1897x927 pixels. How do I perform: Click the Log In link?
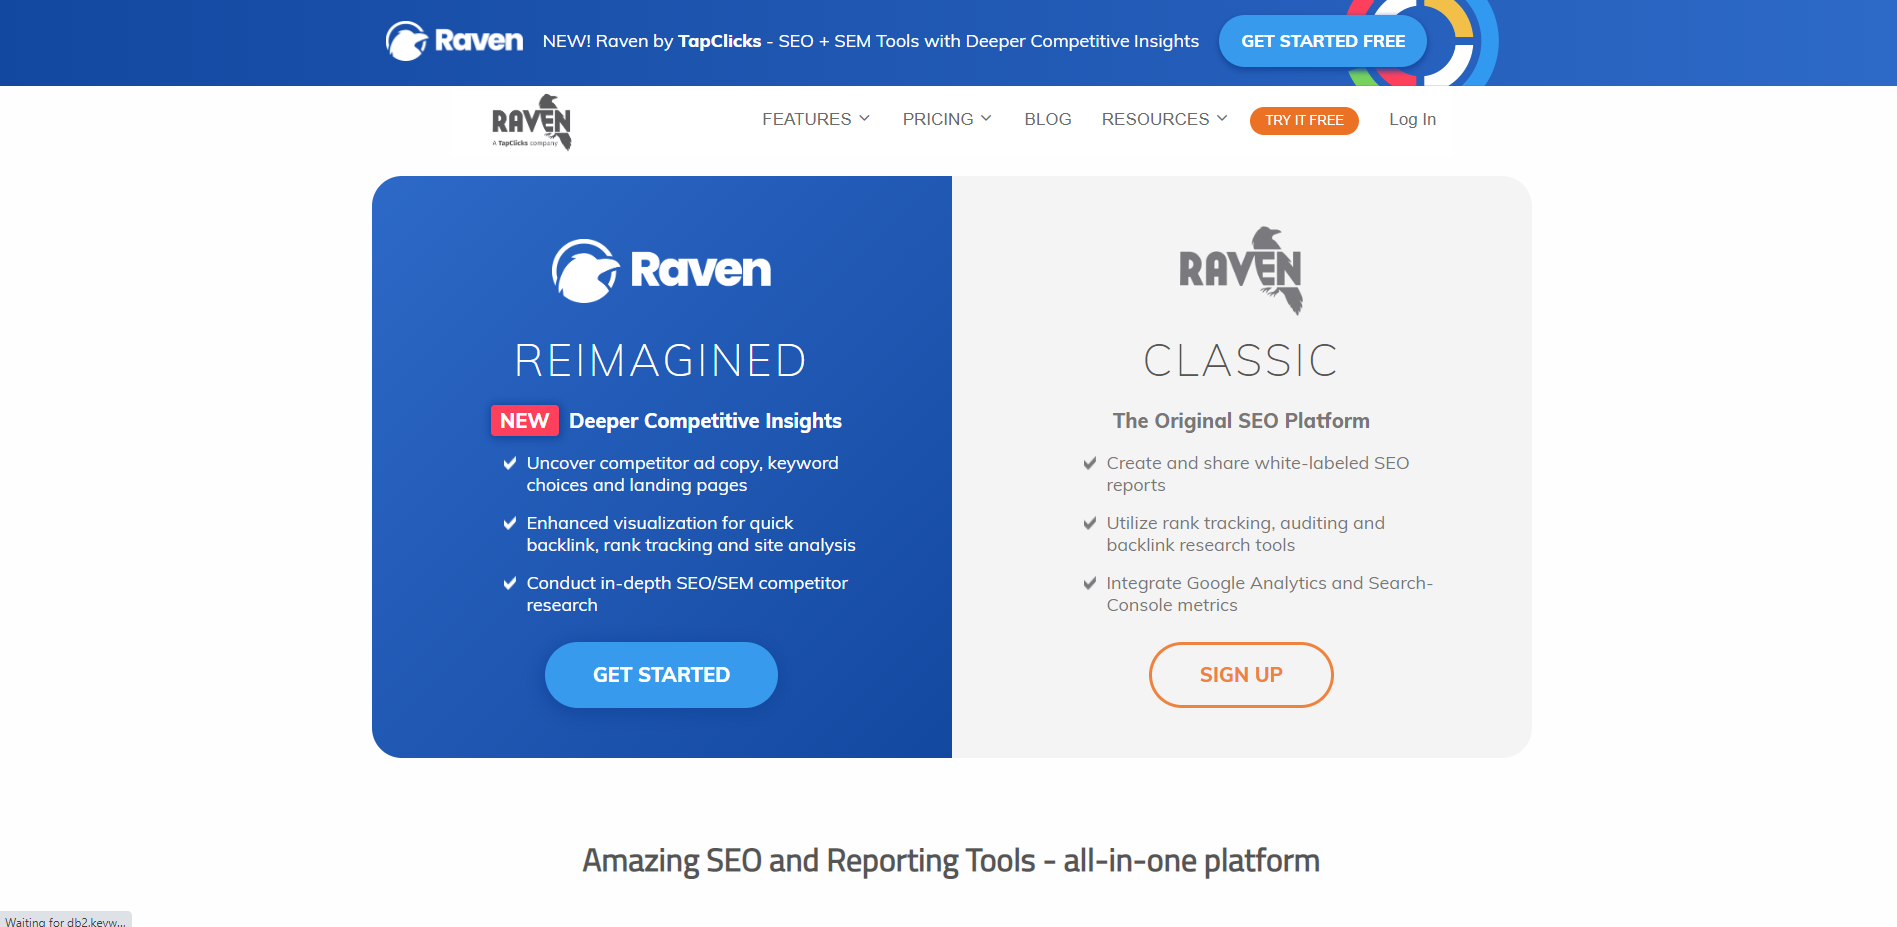click(x=1412, y=119)
